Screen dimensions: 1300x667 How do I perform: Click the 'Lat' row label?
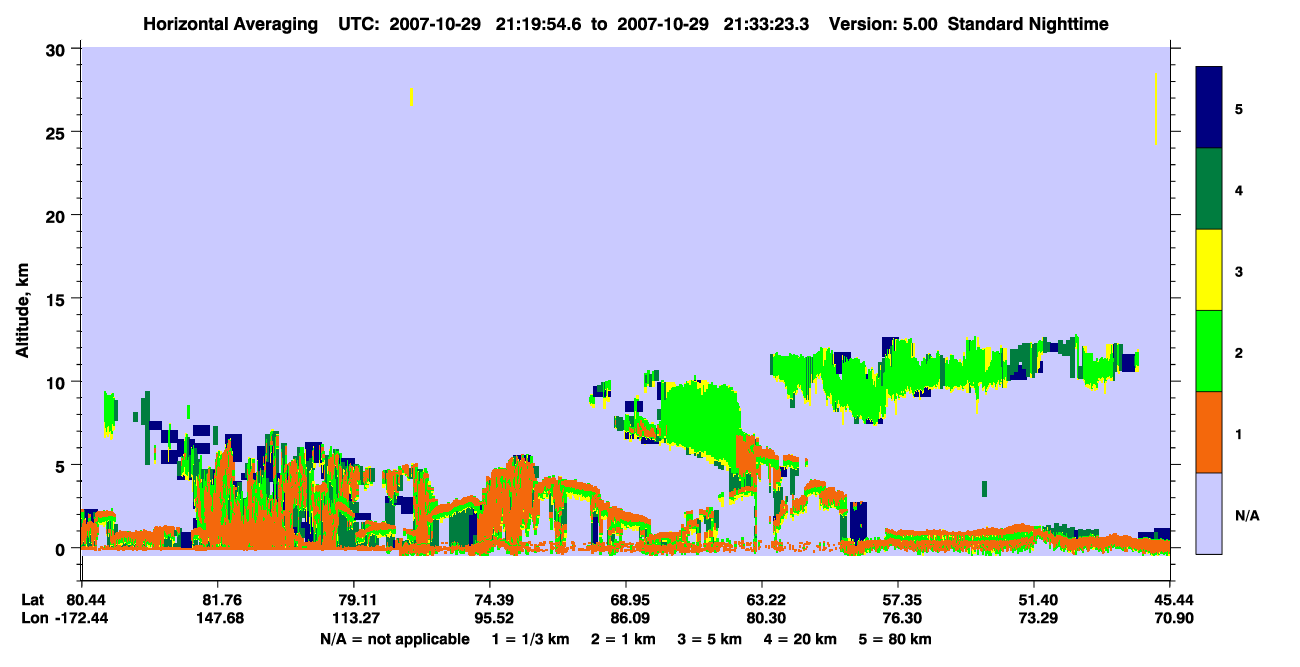pyautogui.click(x=33, y=599)
